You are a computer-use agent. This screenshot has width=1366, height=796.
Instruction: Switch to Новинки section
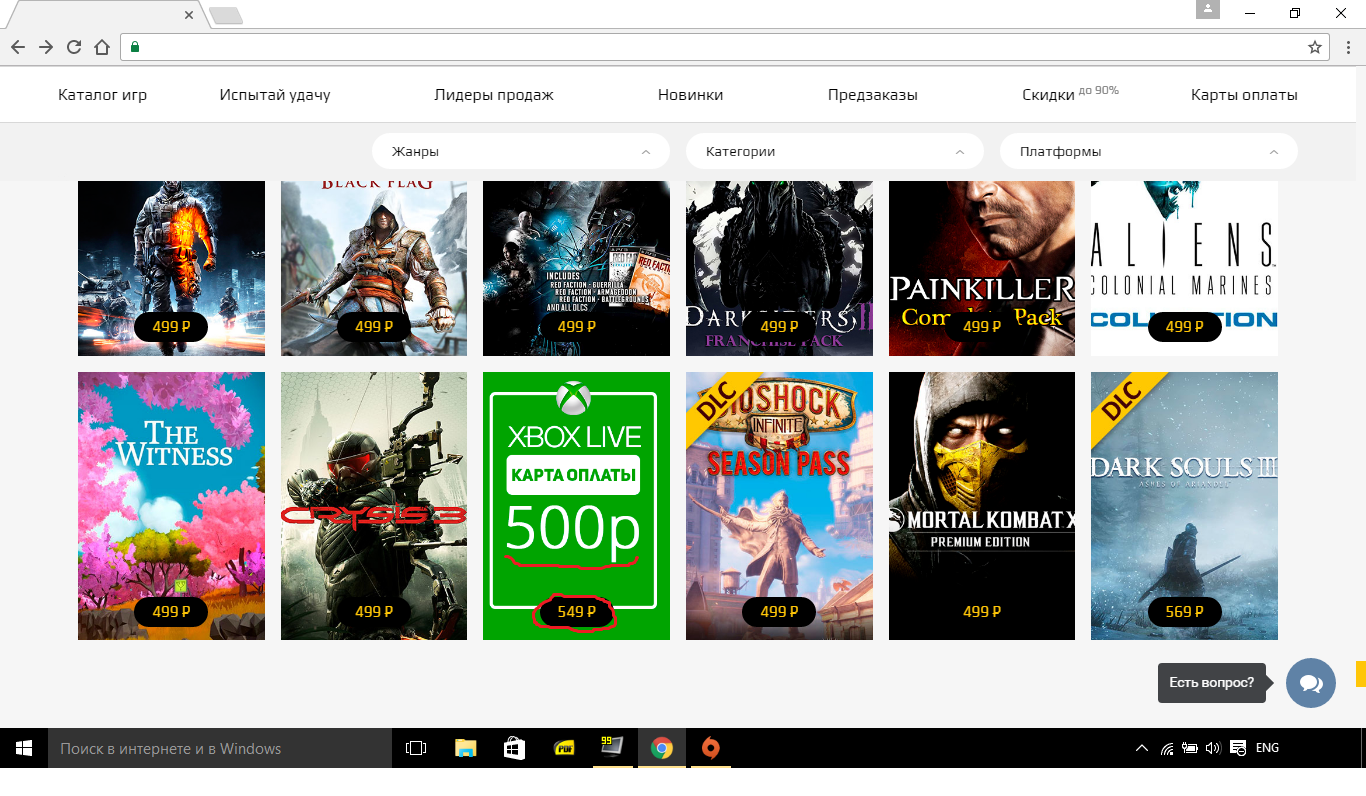click(690, 95)
